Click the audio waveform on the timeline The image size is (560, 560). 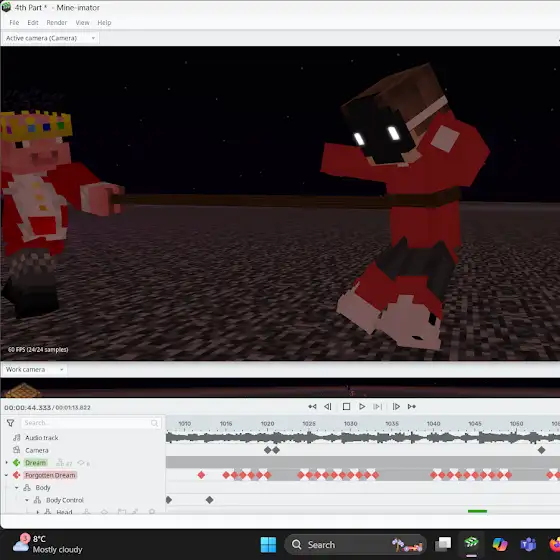coord(363,438)
